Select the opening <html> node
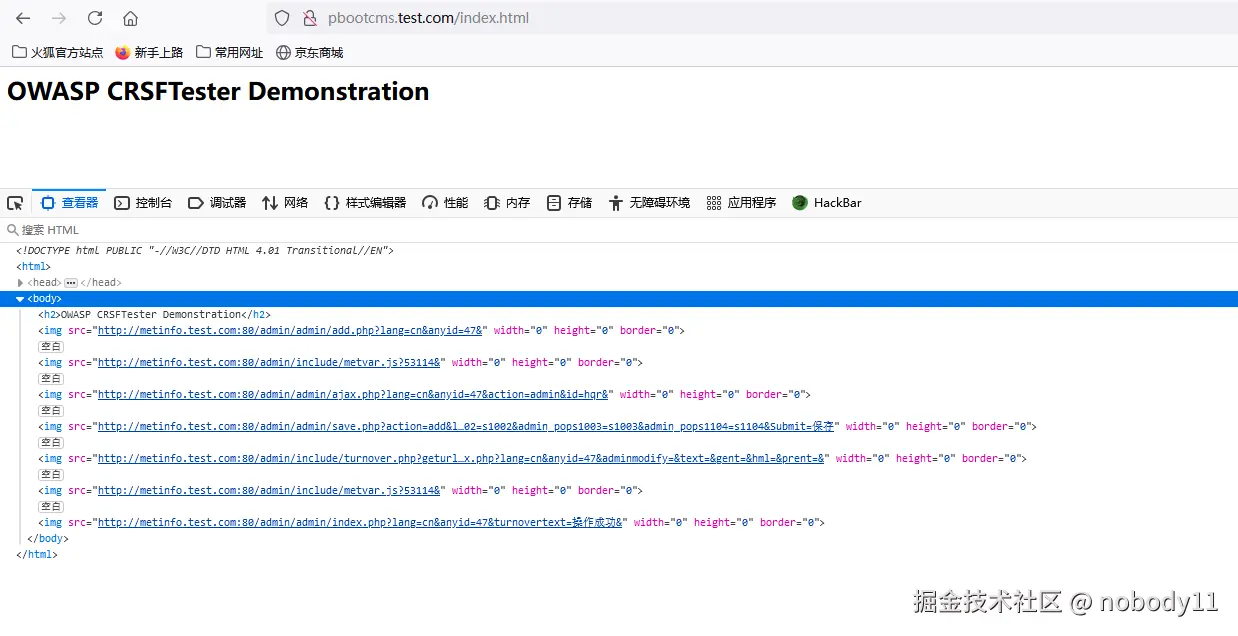 click(33, 267)
